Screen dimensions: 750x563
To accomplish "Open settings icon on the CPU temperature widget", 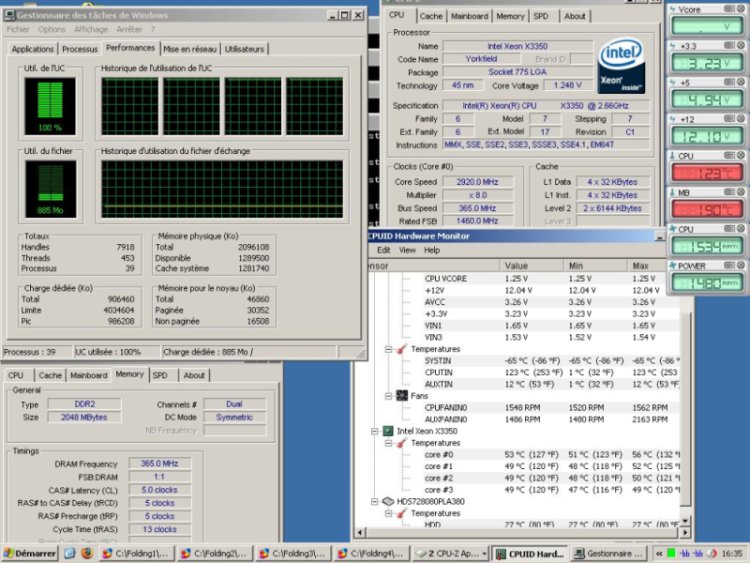I will [x=729, y=155].
